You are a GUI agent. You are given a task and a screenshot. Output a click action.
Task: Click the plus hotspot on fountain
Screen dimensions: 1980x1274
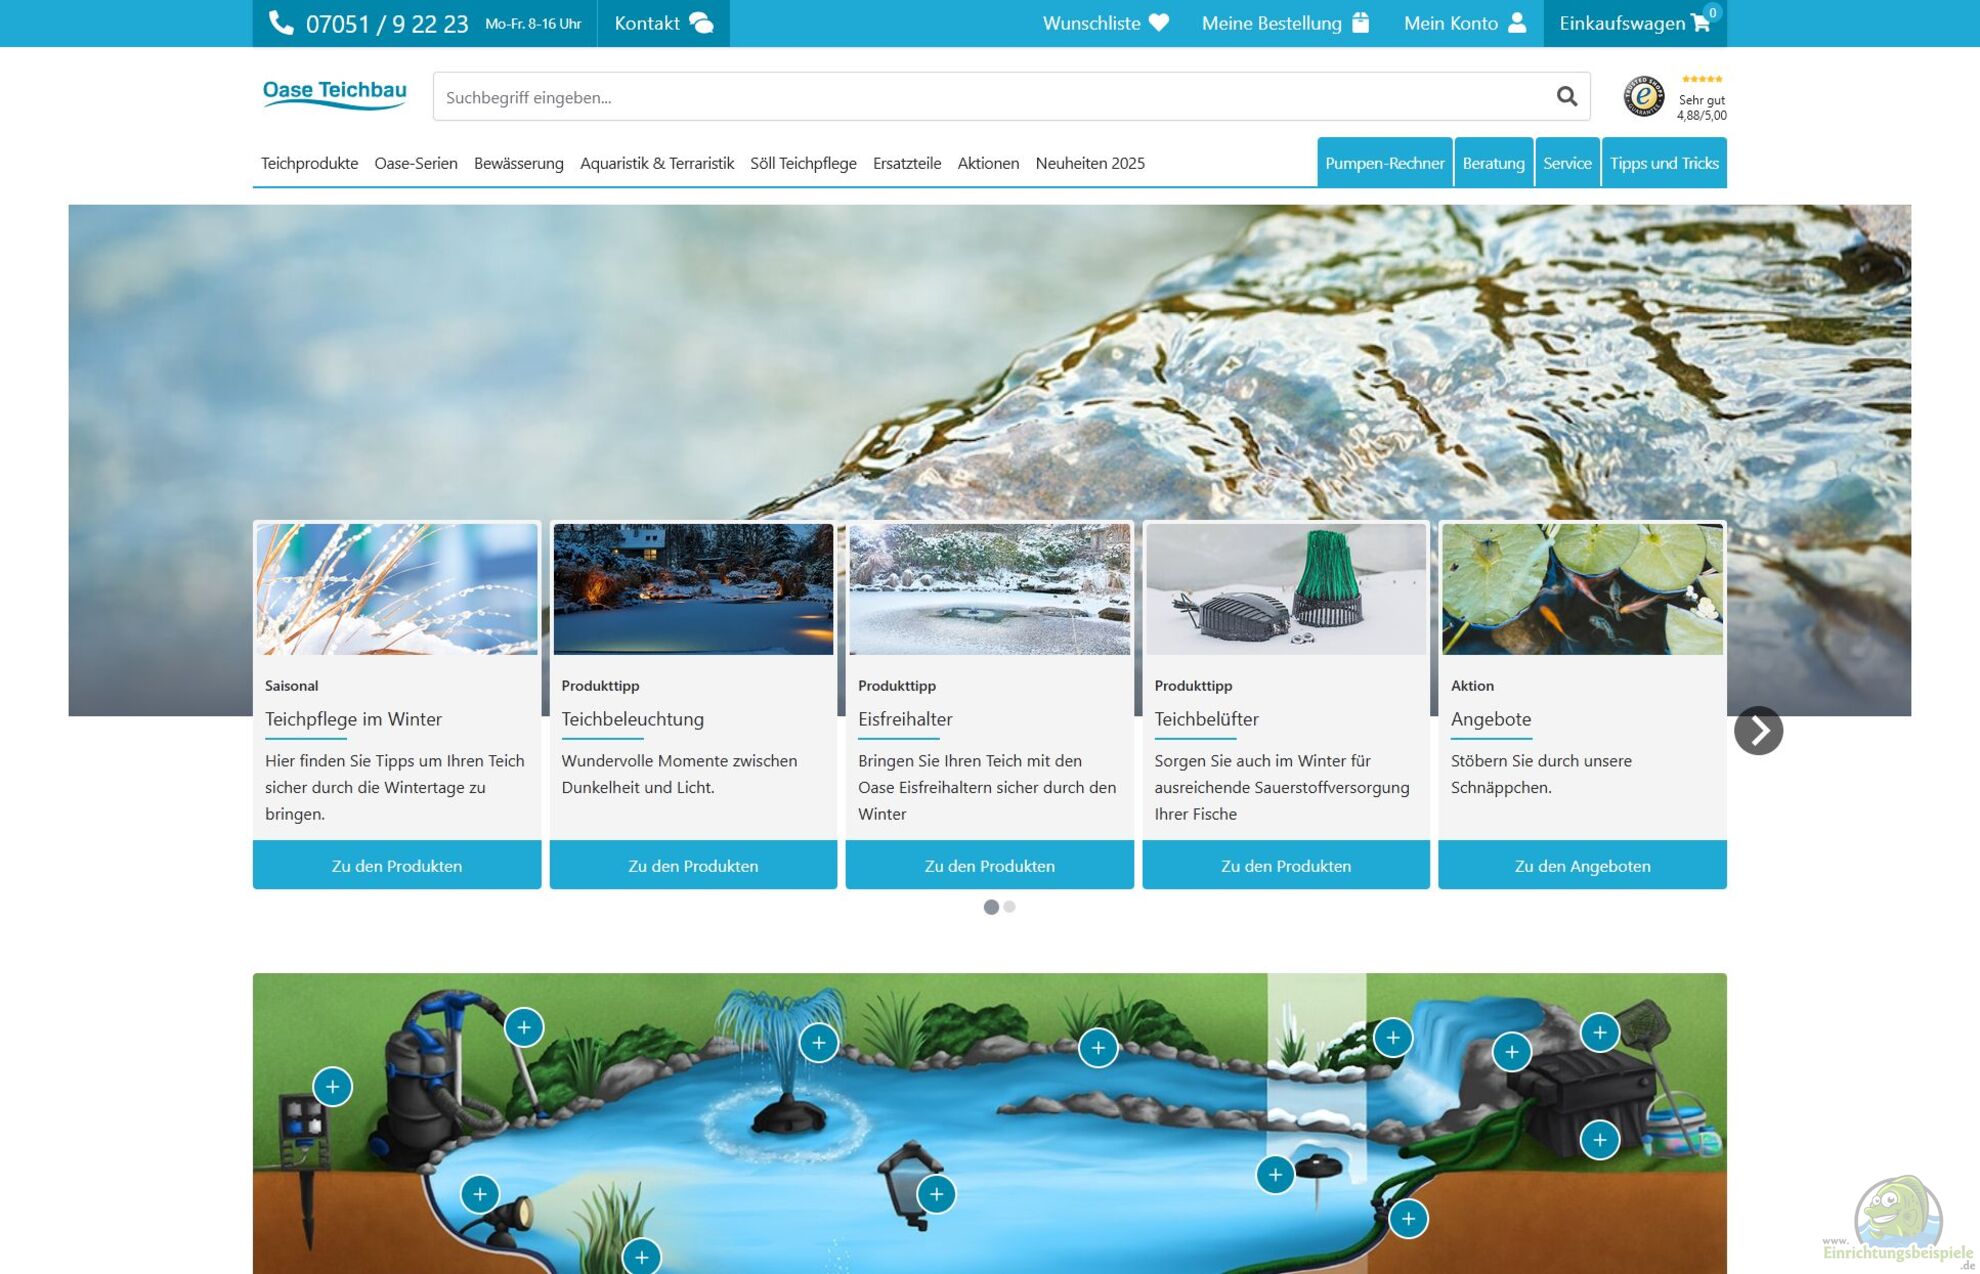pos(818,1043)
